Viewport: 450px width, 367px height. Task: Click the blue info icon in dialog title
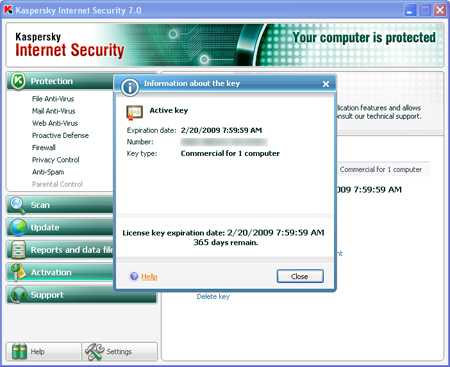pyautogui.click(x=130, y=87)
